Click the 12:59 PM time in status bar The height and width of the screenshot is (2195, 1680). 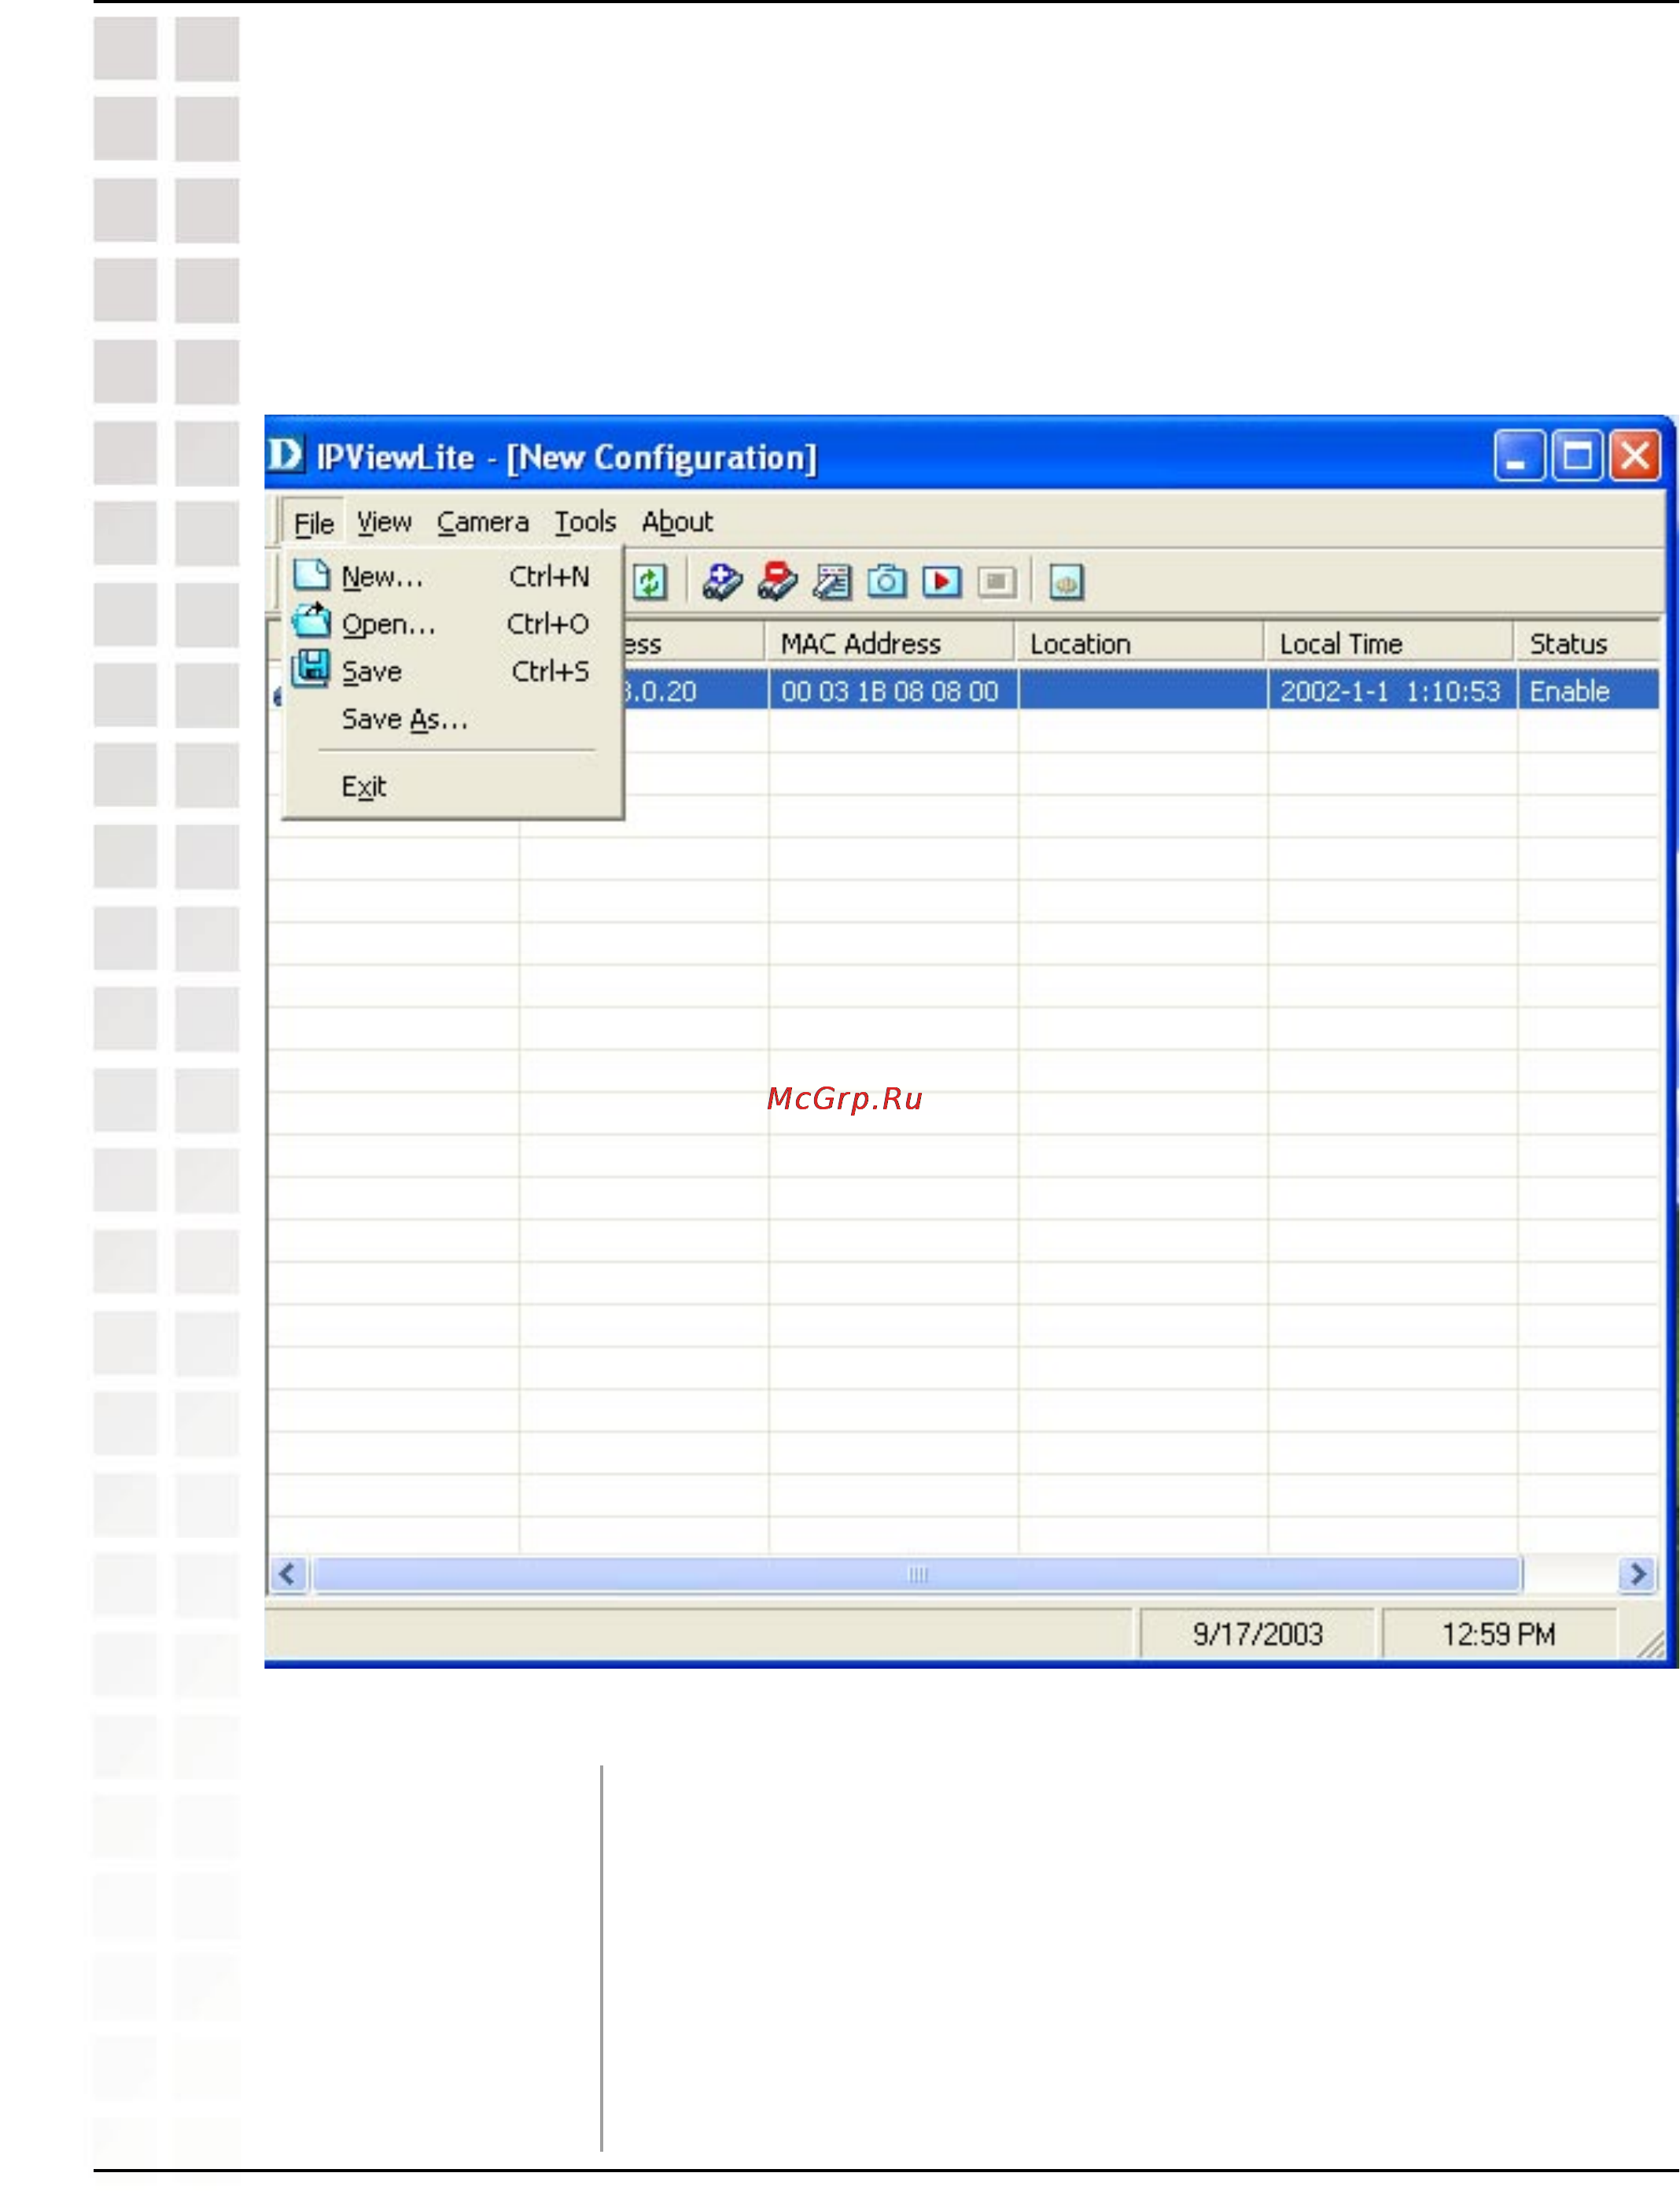[1498, 1634]
